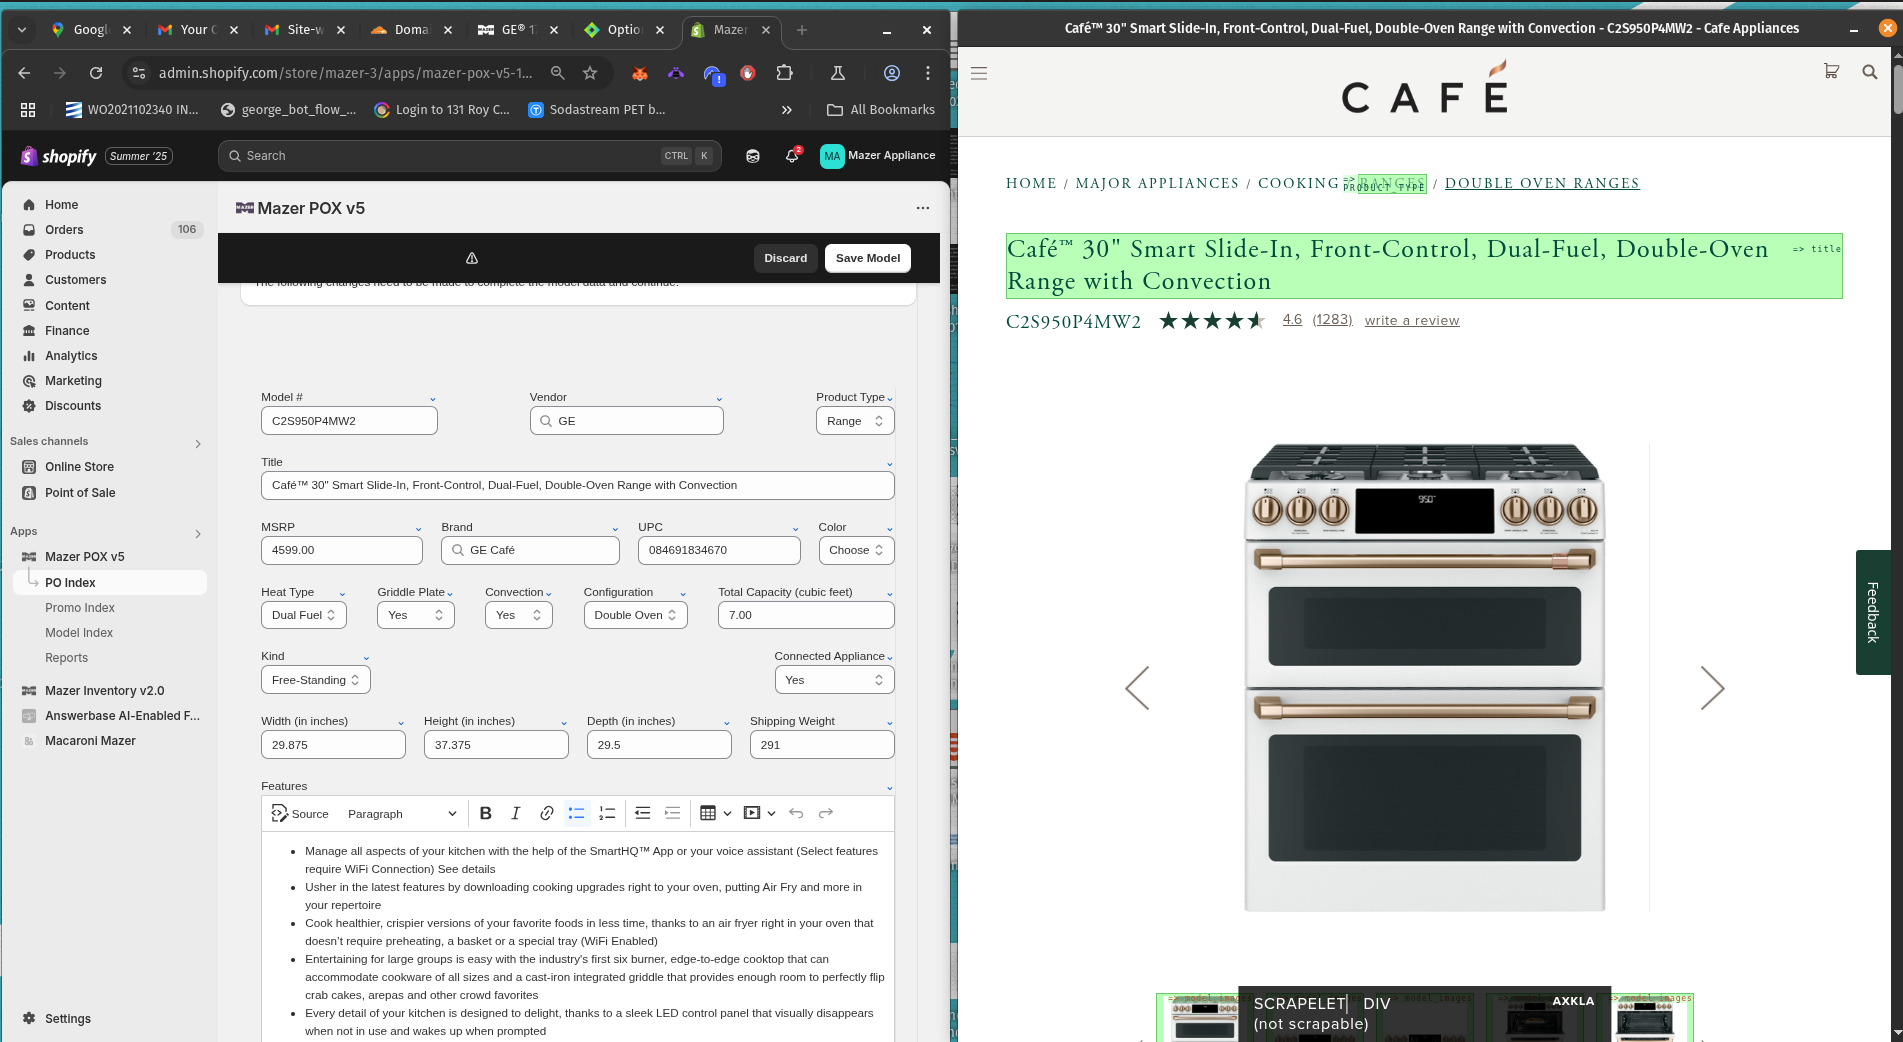Open the Product Type dropdown set to Range

click(855, 421)
